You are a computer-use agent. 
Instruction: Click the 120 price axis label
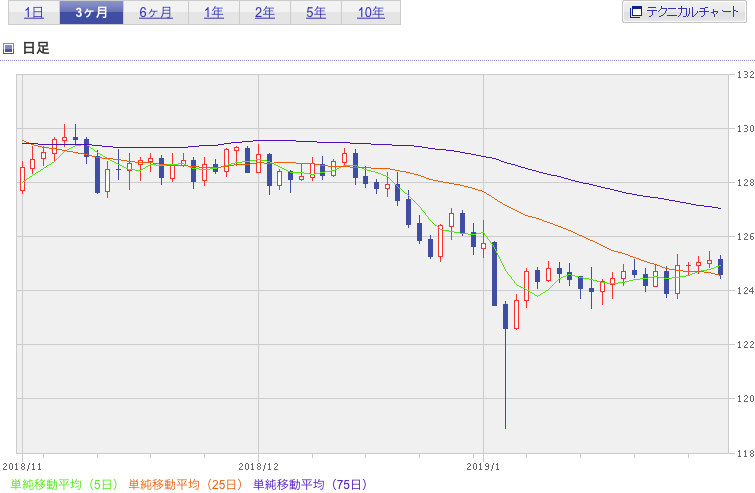pyautogui.click(x=745, y=398)
